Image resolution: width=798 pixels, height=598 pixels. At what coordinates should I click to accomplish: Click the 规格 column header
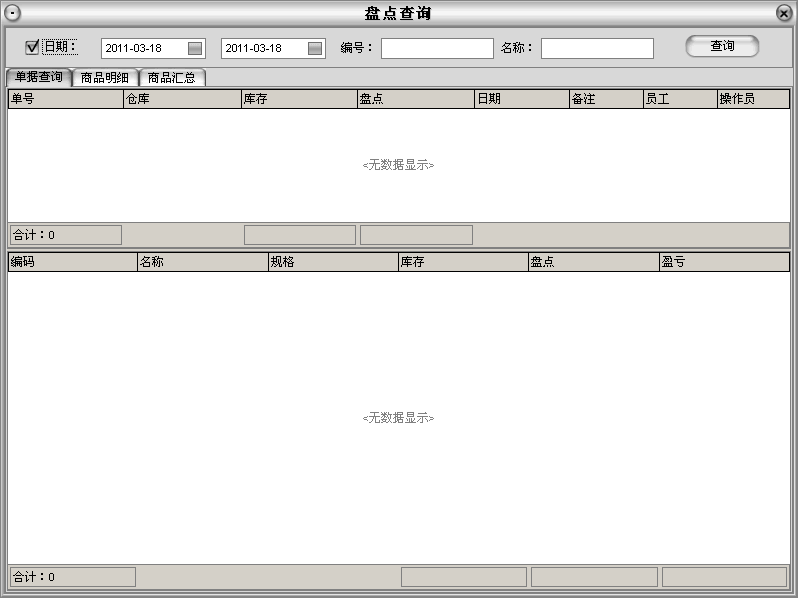click(x=333, y=262)
